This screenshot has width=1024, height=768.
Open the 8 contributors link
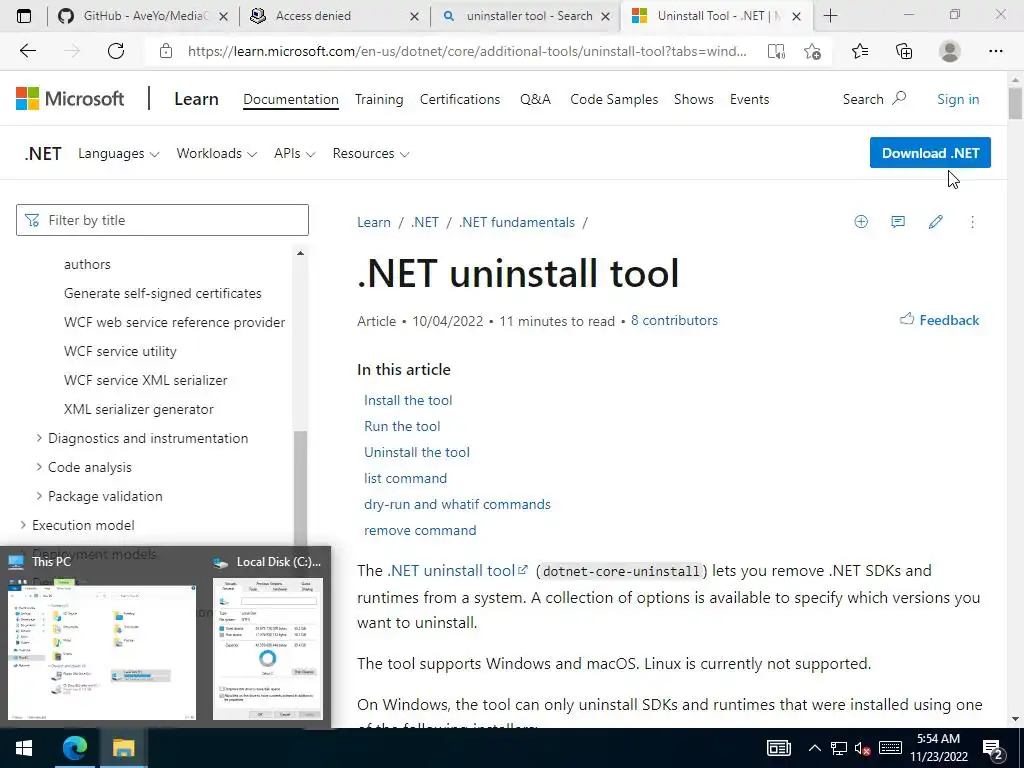(x=674, y=321)
